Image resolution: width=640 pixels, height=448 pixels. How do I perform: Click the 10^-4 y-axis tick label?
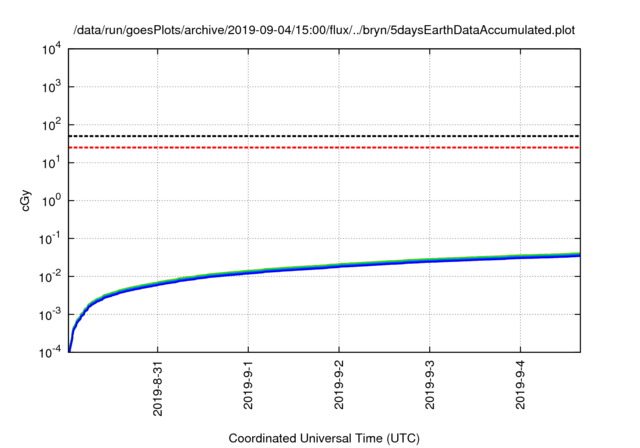click(x=49, y=352)
